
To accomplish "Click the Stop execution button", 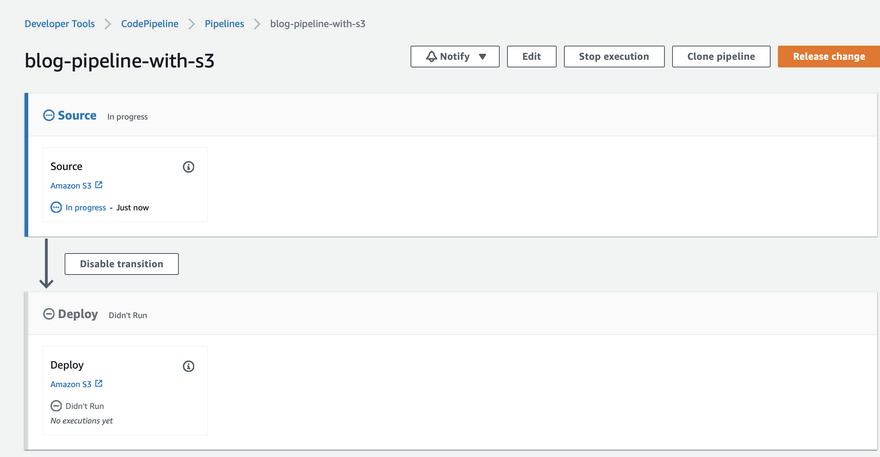I will (614, 57).
